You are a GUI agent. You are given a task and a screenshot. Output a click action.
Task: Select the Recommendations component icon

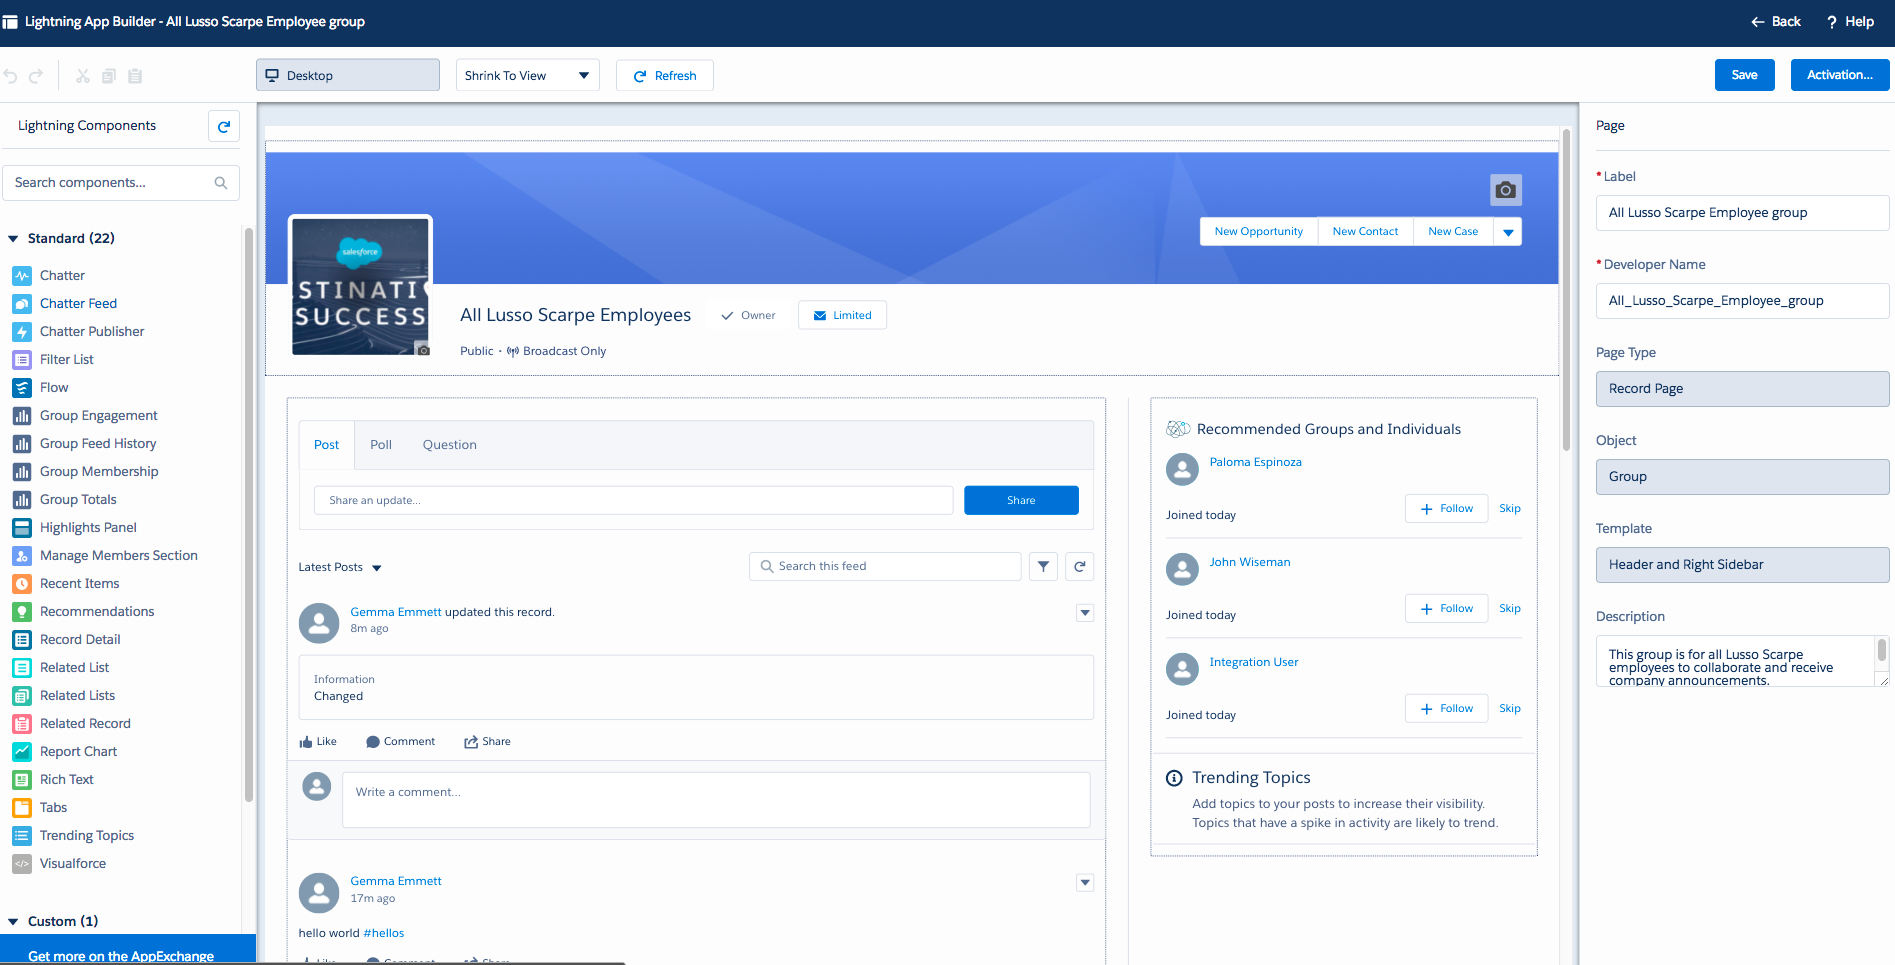pos(22,612)
